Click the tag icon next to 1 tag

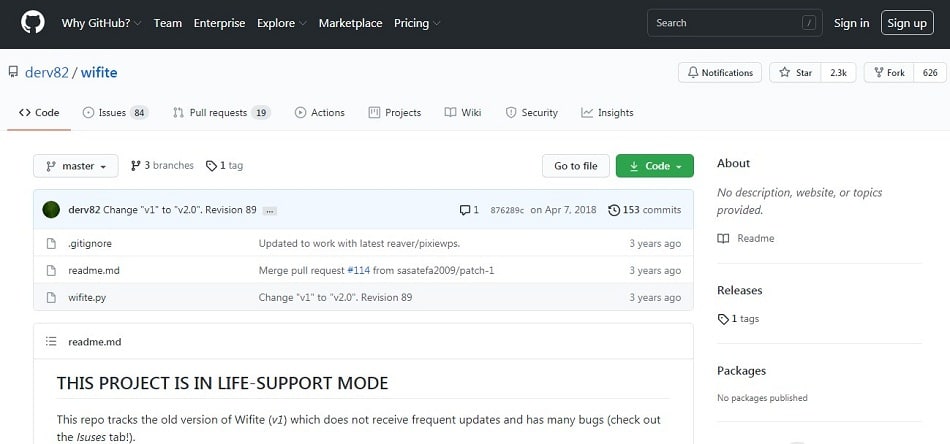211,166
